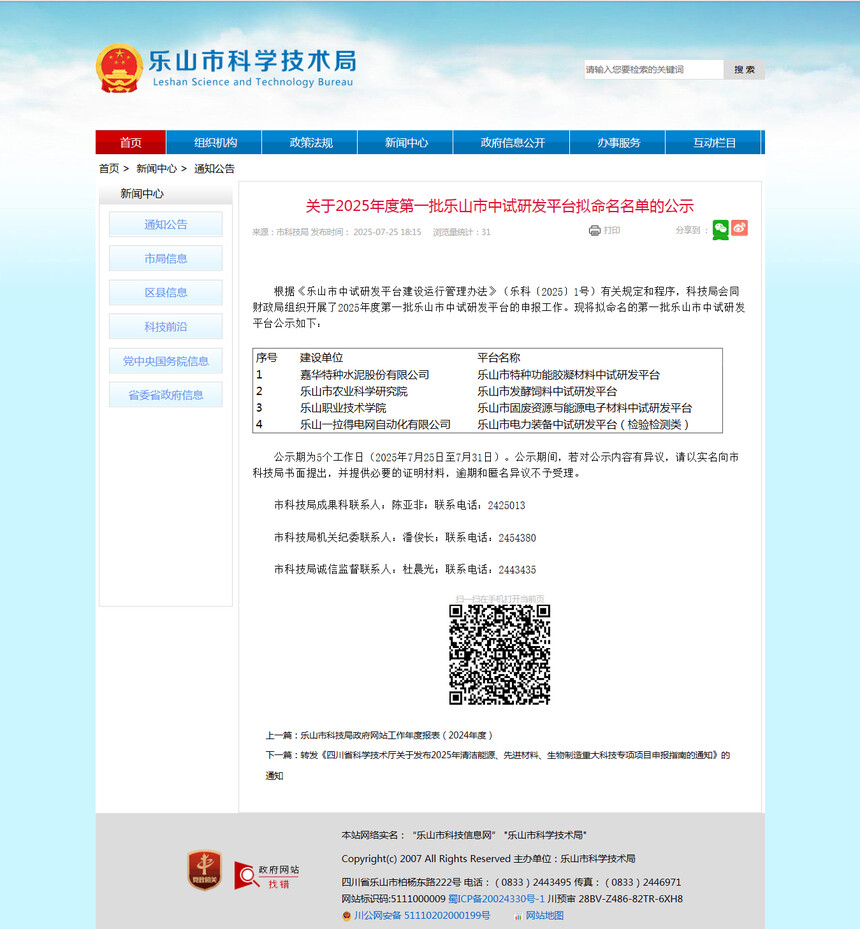Image resolution: width=860 pixels, height=929 pixels.
Task: Share the article via WeChat icon
Action: tap(720, 229)
